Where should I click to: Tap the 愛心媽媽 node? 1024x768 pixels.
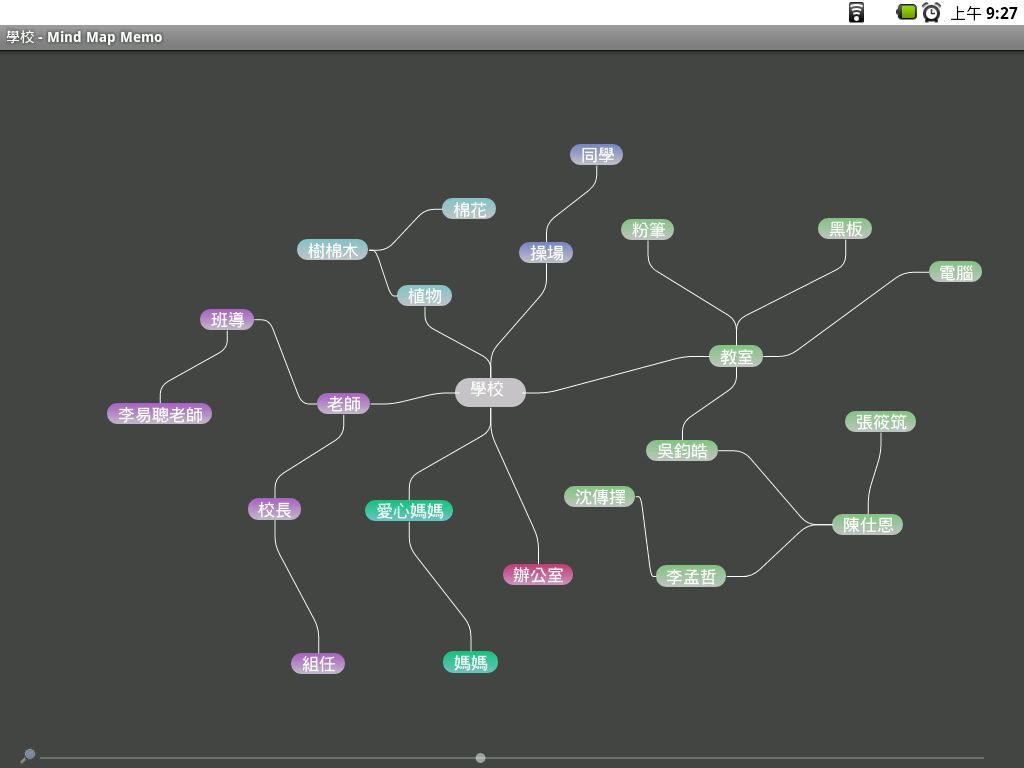click(x=409, y=511)
